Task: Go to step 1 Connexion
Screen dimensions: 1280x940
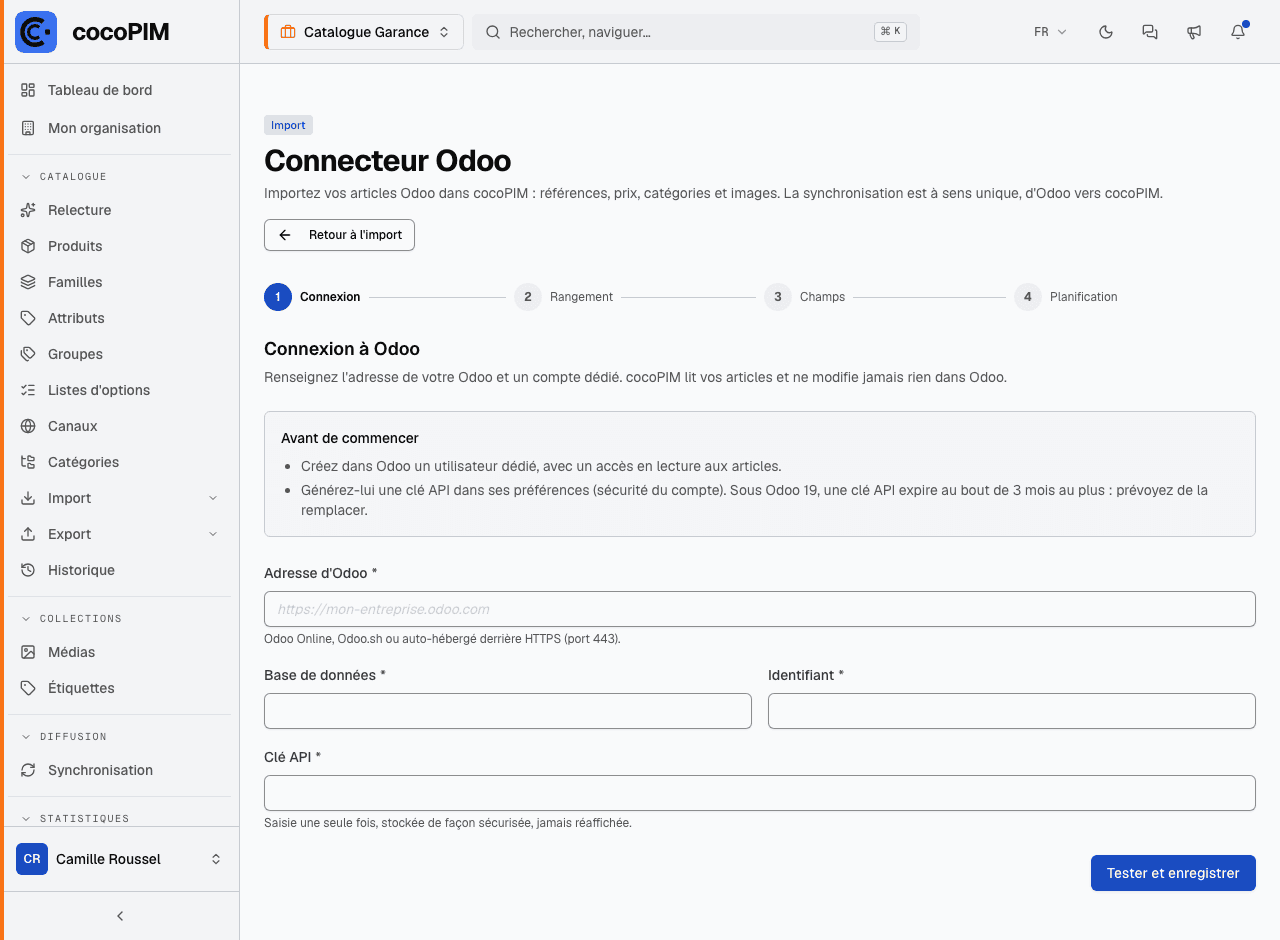Action: (313, 297)
